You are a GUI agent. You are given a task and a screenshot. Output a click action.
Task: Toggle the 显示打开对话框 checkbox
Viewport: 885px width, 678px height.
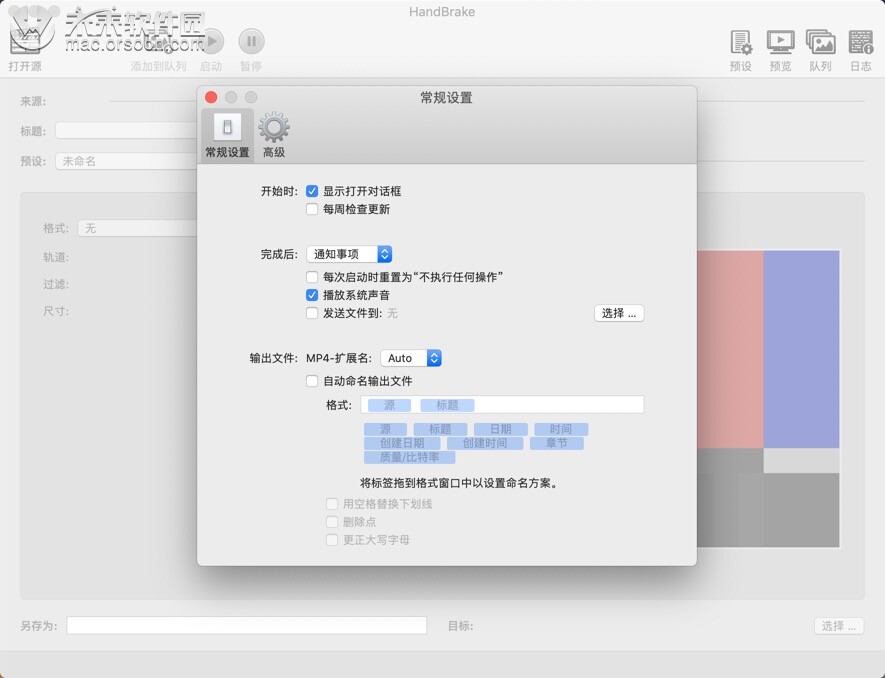tap(313, 190)
